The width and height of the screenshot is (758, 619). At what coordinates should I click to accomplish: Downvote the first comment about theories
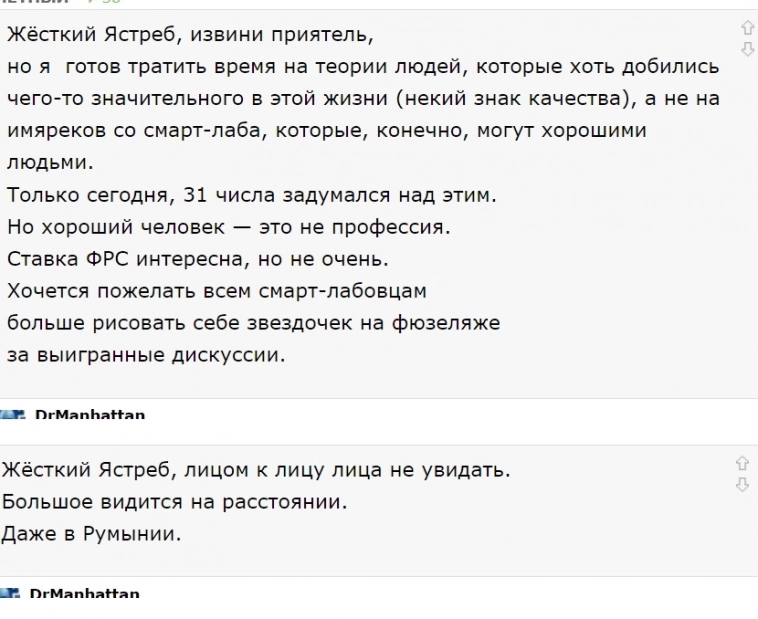click(x=742, y=46)
